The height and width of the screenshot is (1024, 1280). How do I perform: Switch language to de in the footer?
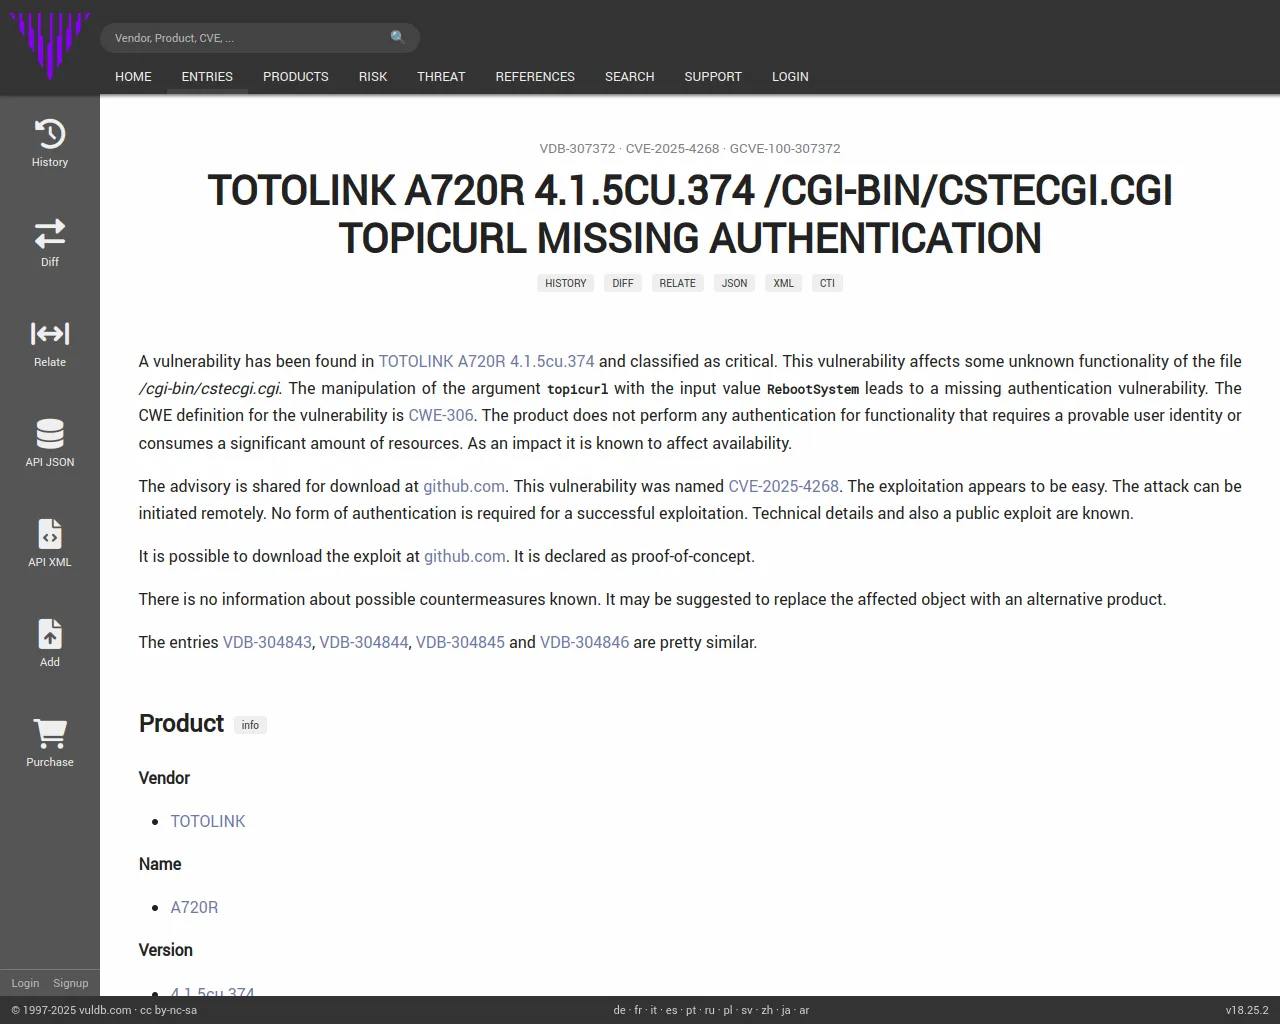tap(619, 1010)
